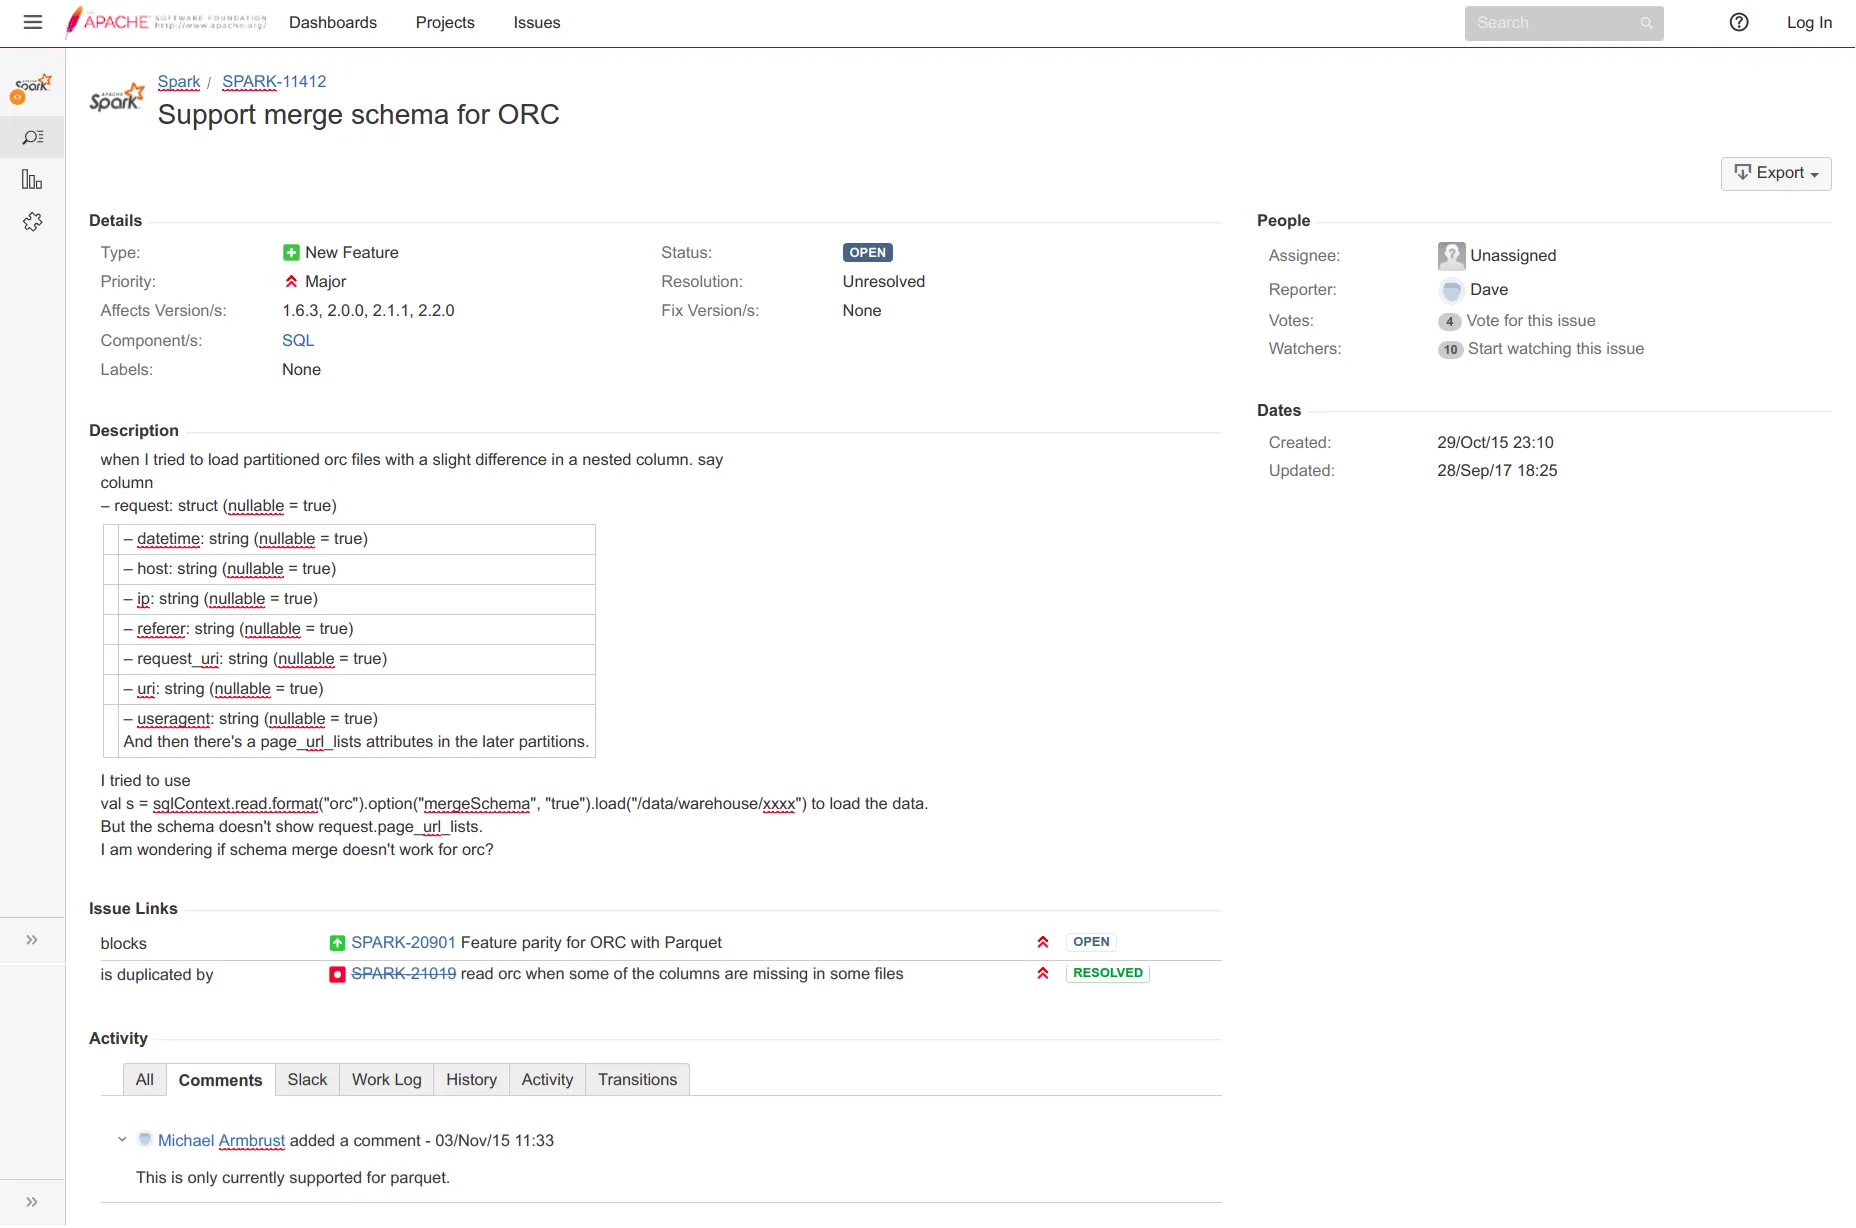This screenshot has height=1228, width=1856.
Task: Click the Unassigned assignee avatar
Action: tap(1451, 256)
